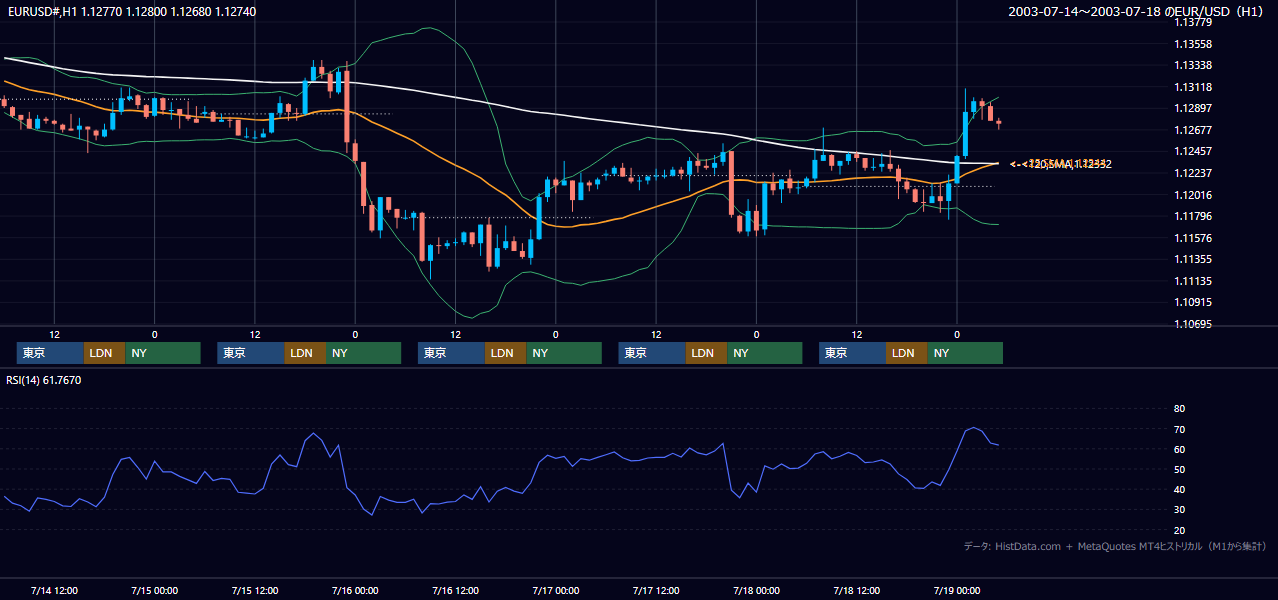
Task: Select the leftmost LDN session block
Action: point(105,353)
